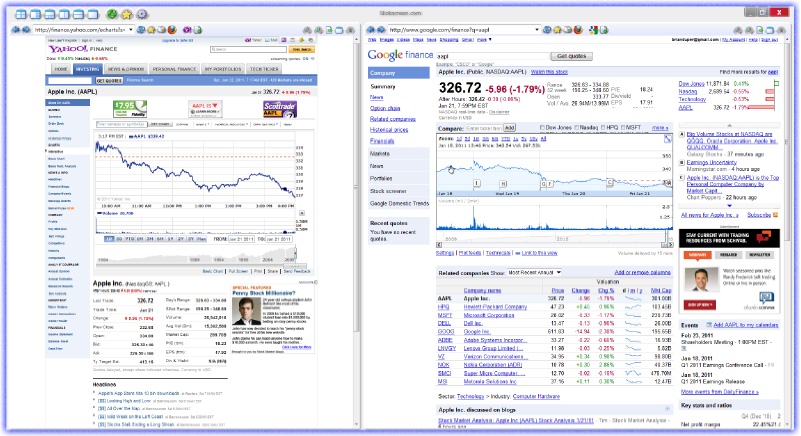Open the Google pane URL dropdown arrow
This screenshot has width=801, height=436.
tap(536, 30)
